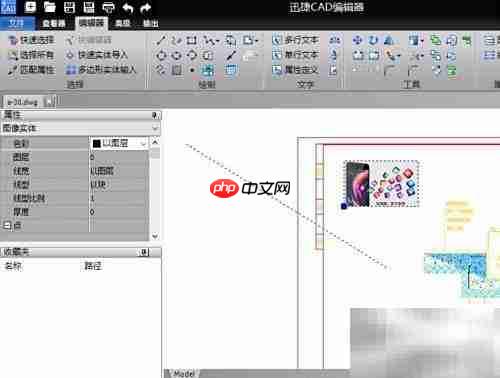Open a drawing with the folder icon
Viewport: 500px width, 378px height.
(x=50, y=7)
